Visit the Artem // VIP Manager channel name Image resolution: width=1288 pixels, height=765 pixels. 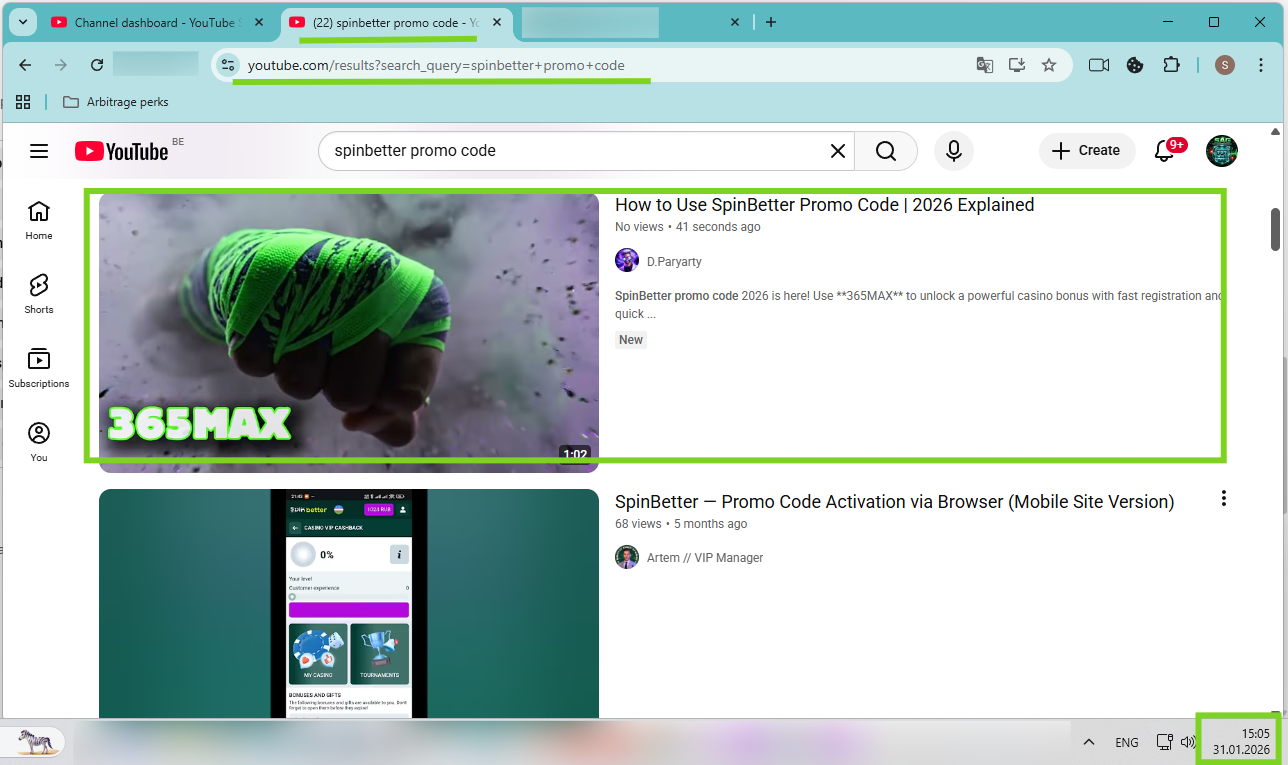click(705, 558)
